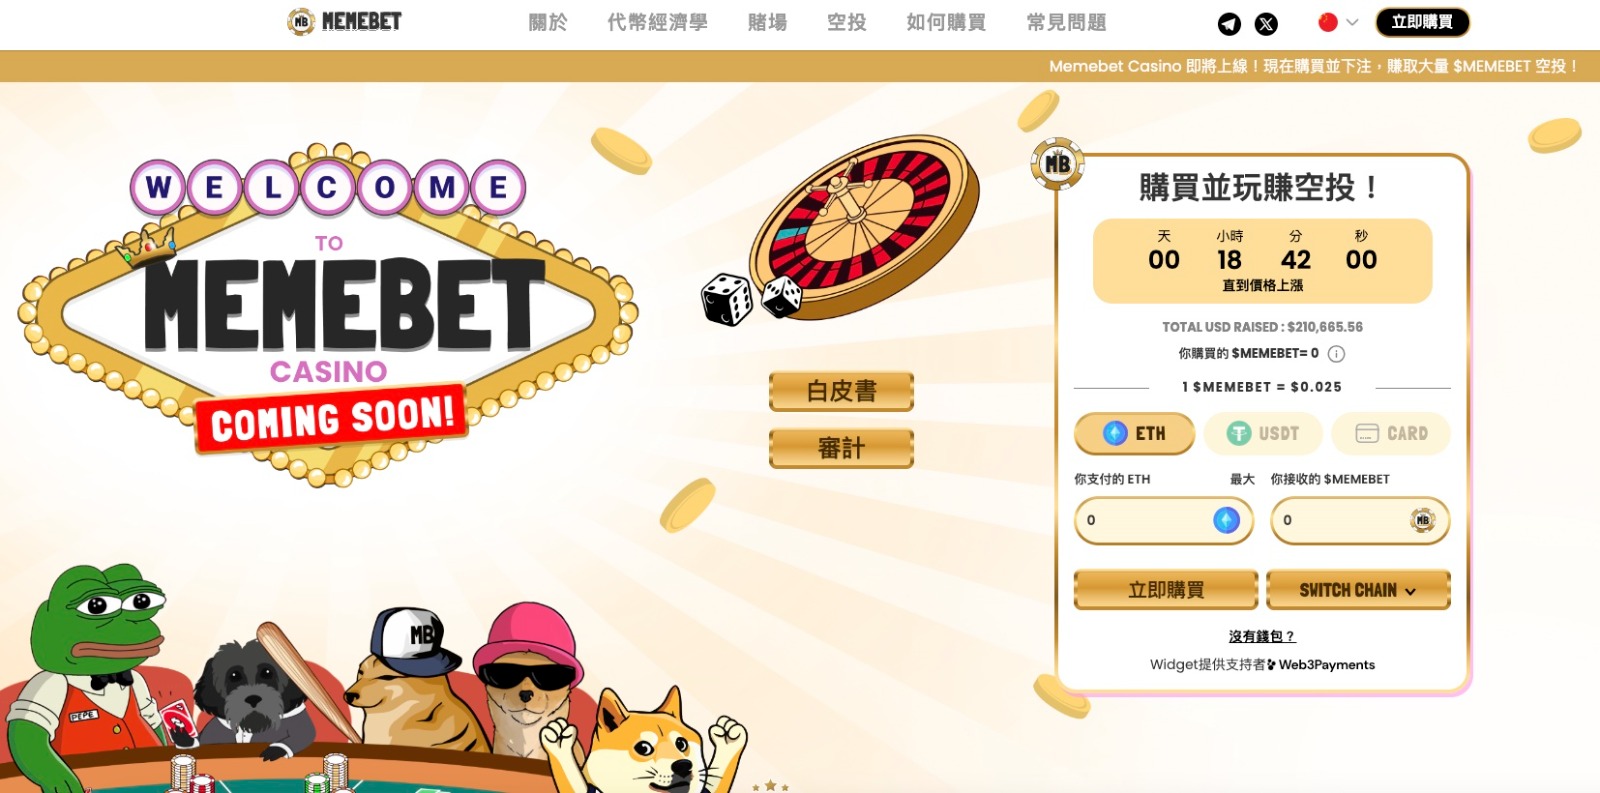
Task: Focus the 你支付的 ETH amount field
Action: click(1164, 520)
